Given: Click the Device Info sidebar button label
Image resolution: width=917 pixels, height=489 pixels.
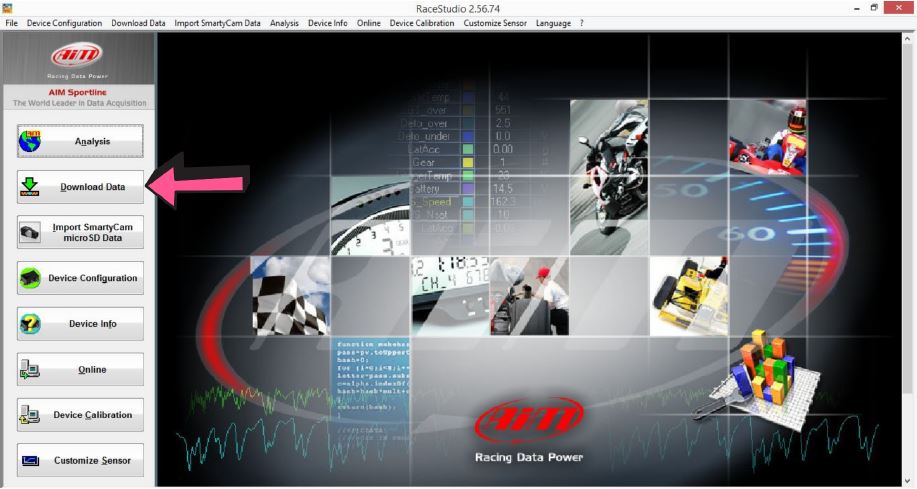Looking at the screenshot, I should coord(92,324).
